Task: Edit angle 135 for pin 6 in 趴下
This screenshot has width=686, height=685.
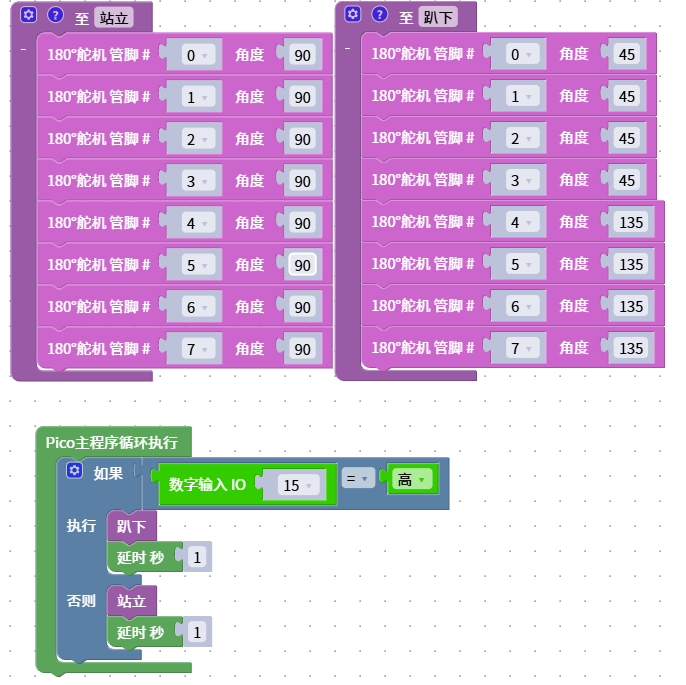Action: pos(631,306)
